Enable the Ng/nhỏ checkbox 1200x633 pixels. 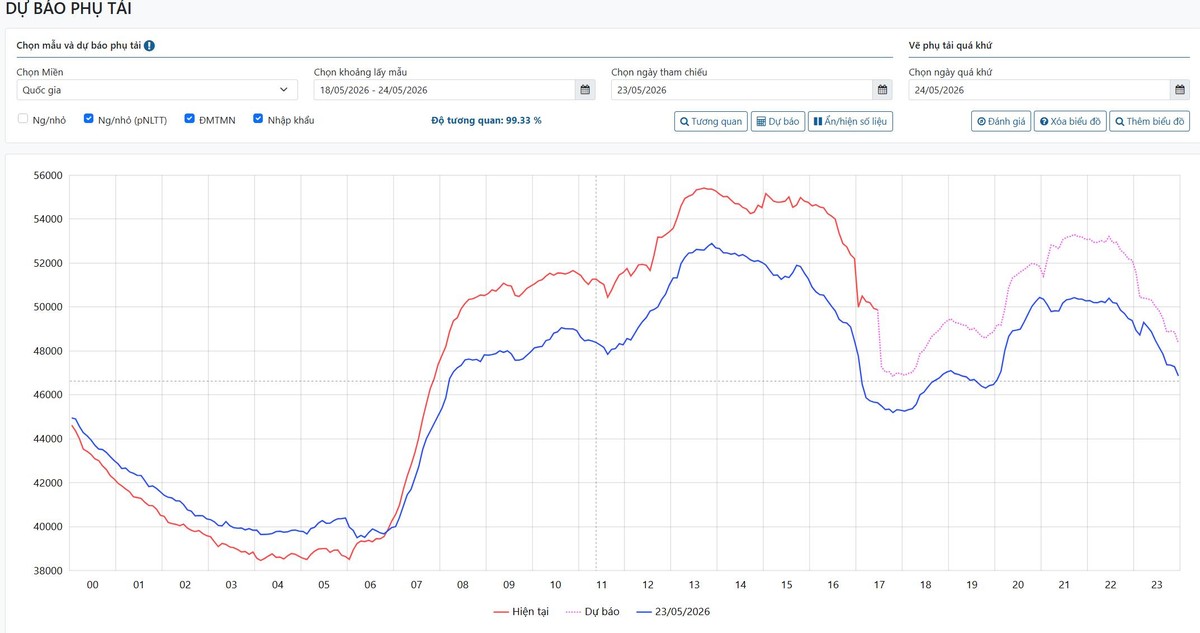coord(23,119)
